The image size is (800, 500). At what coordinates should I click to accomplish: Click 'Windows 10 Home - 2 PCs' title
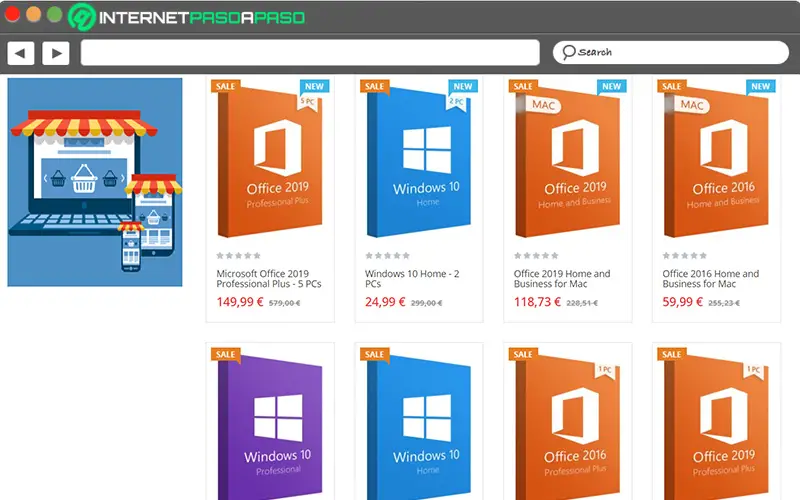pyautogui.click(x=412, y=279)
